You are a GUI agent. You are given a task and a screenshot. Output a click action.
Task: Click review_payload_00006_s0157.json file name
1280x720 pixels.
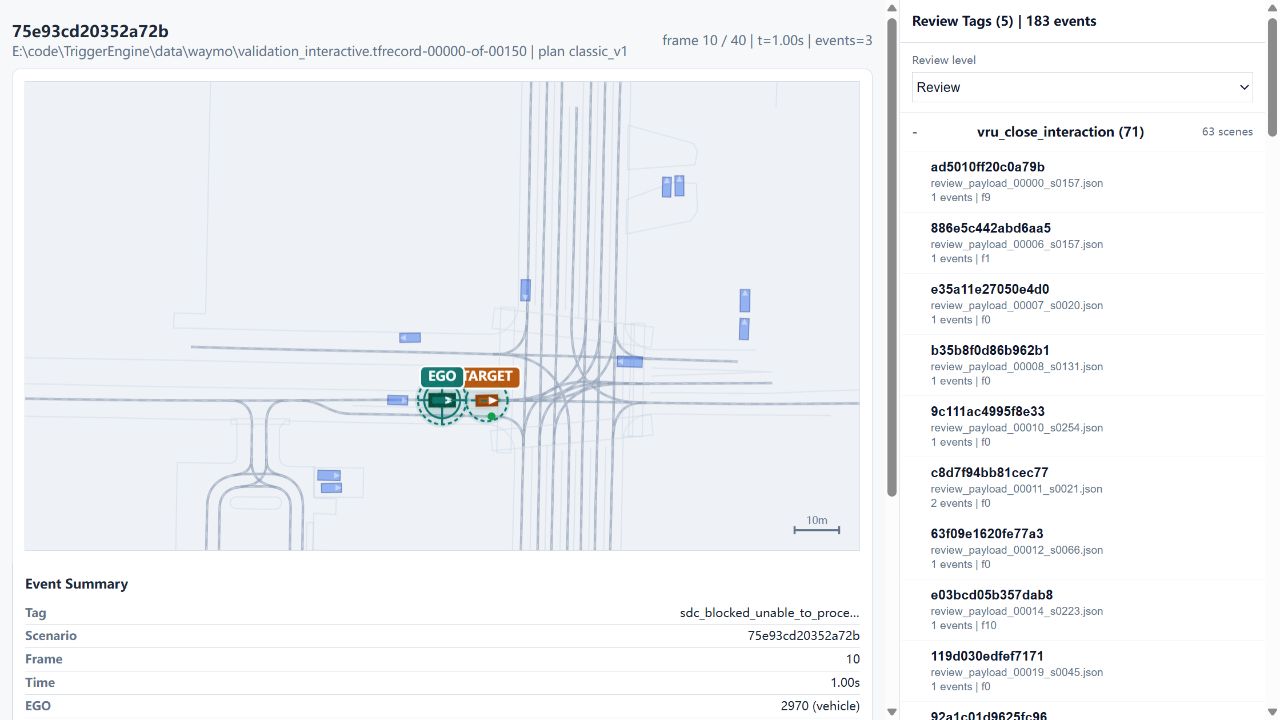tap(1016, 244)
